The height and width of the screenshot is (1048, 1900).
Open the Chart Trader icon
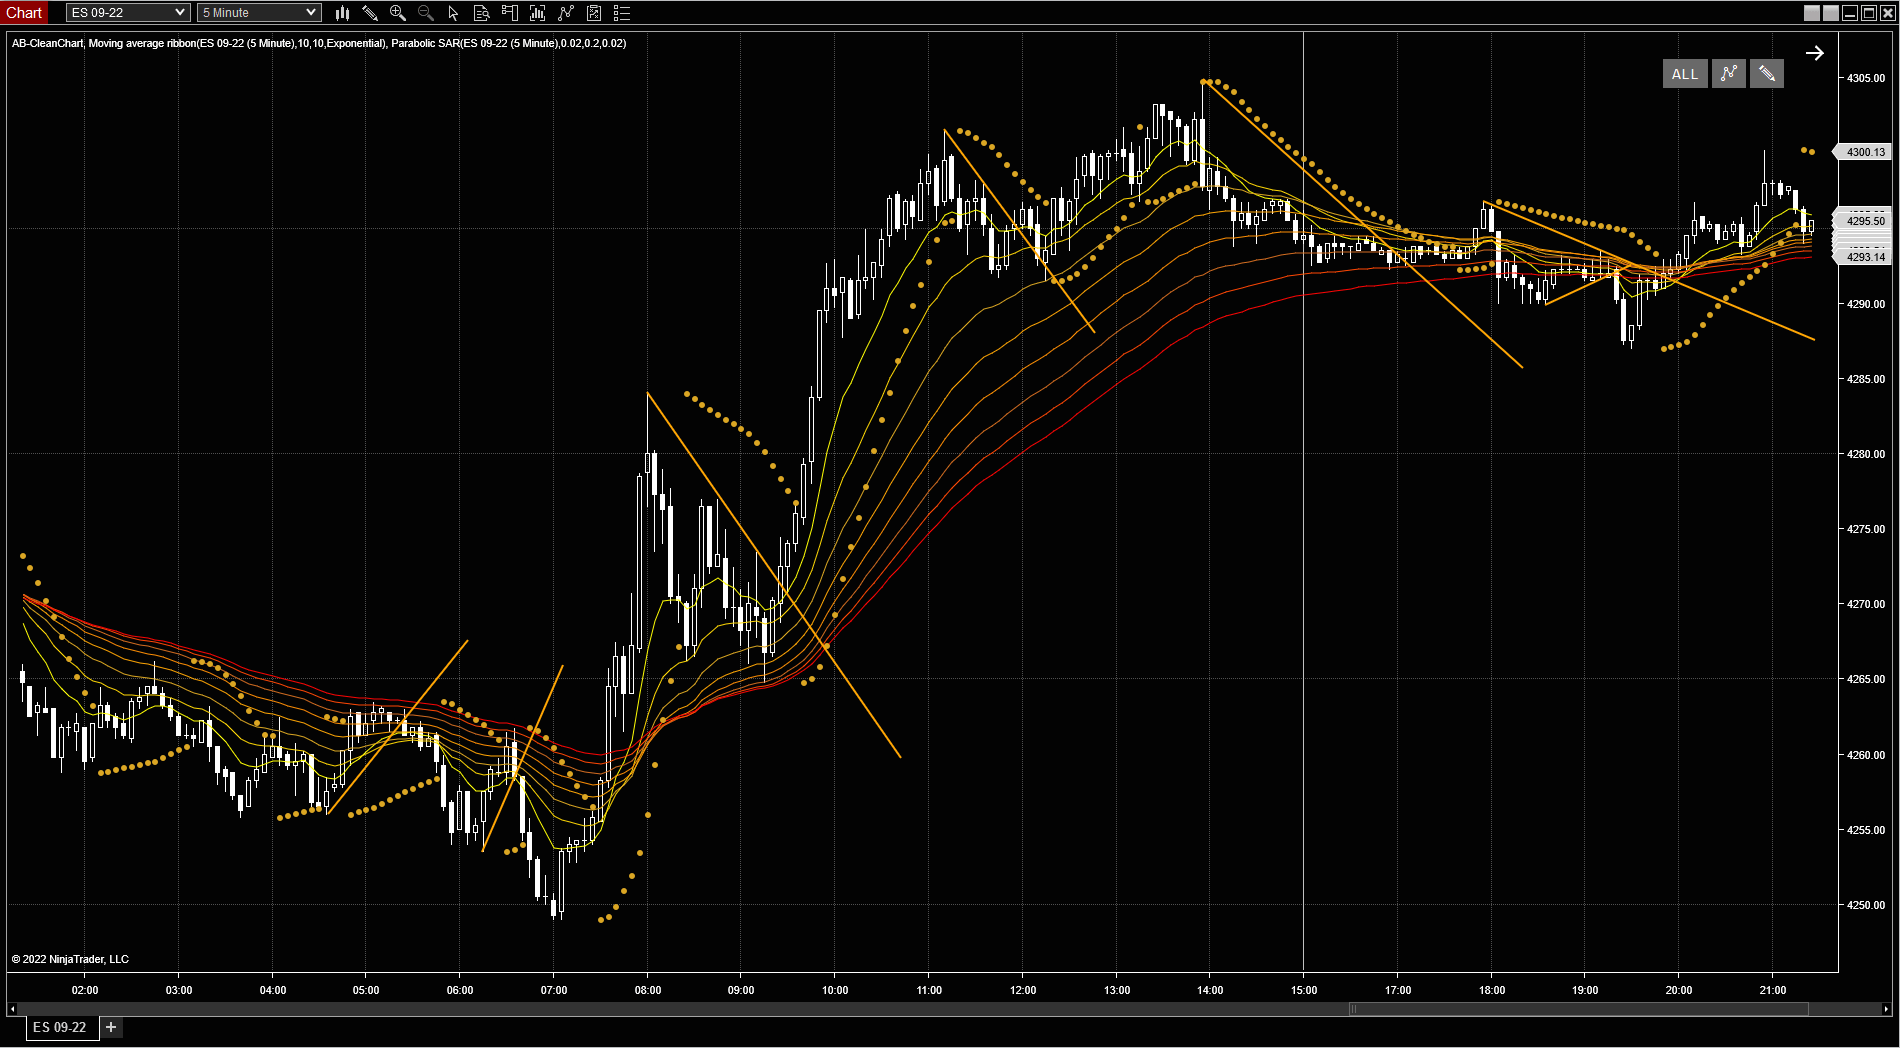click(509, 13)
